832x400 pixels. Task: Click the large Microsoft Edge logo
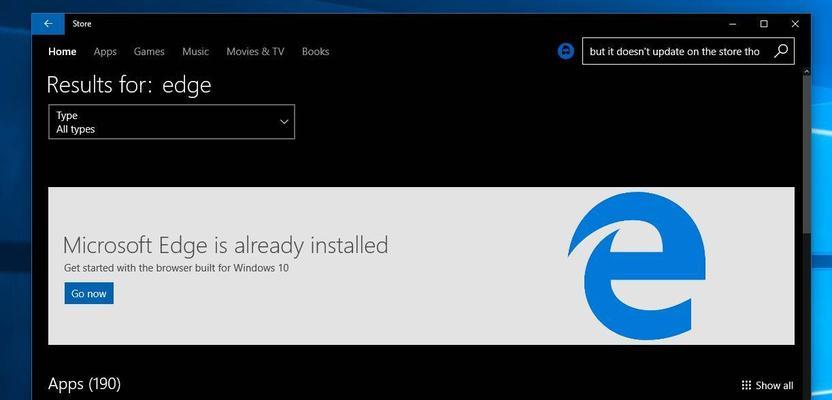(637, 266)
